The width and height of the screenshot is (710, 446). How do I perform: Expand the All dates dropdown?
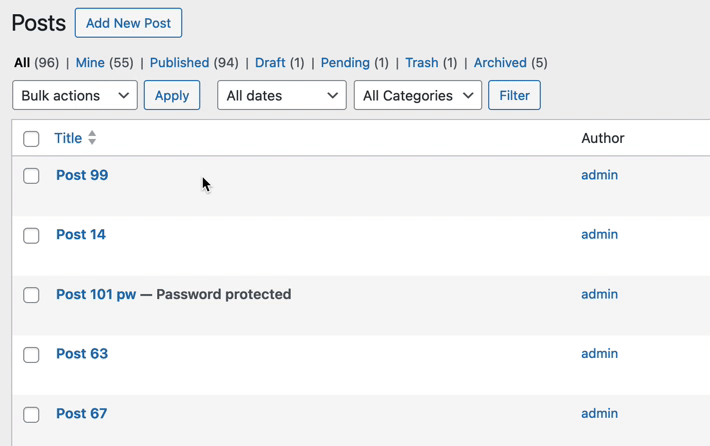tap(281, 96)
